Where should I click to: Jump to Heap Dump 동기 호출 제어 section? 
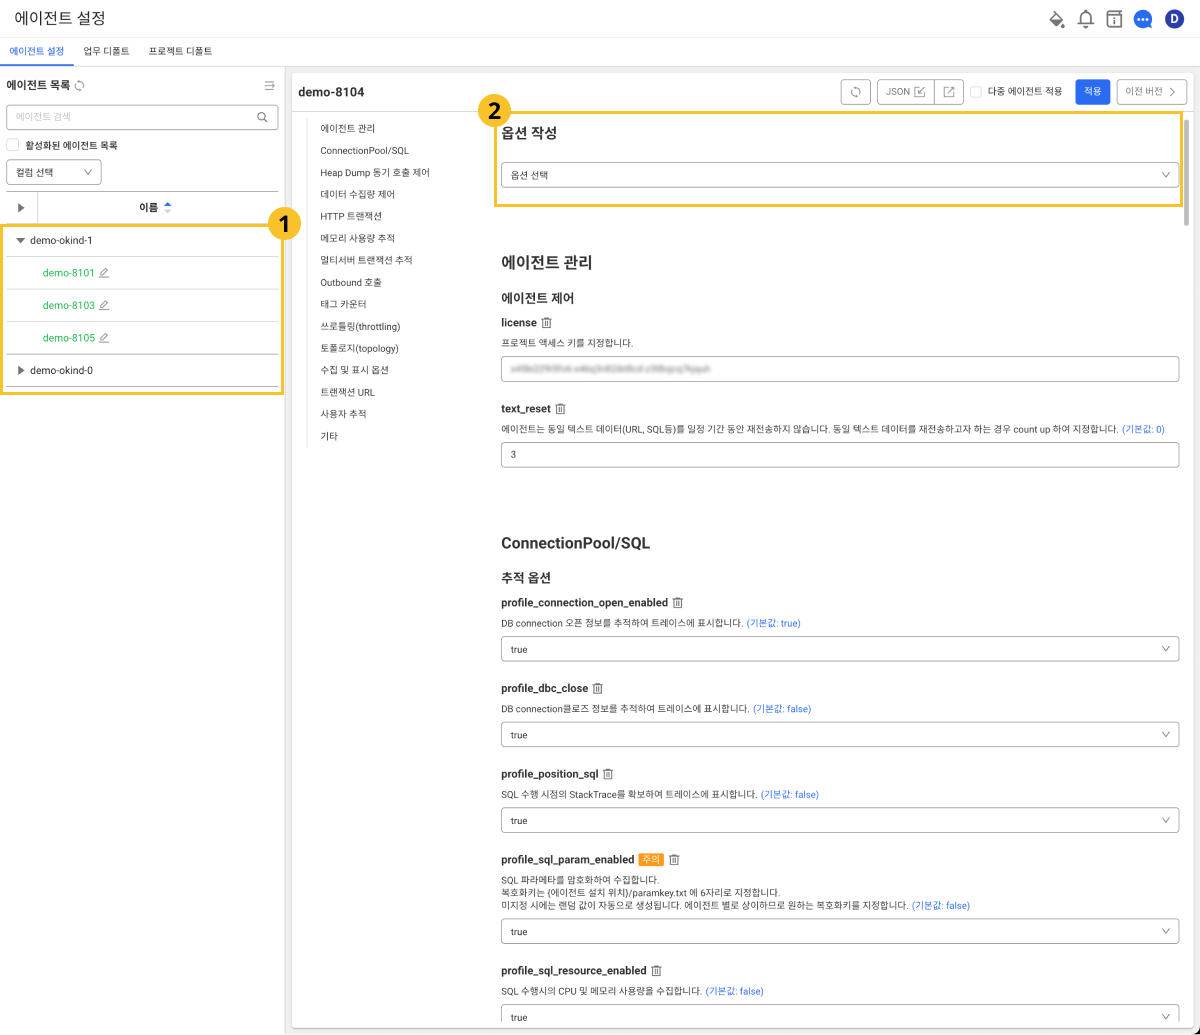point(375,173)
